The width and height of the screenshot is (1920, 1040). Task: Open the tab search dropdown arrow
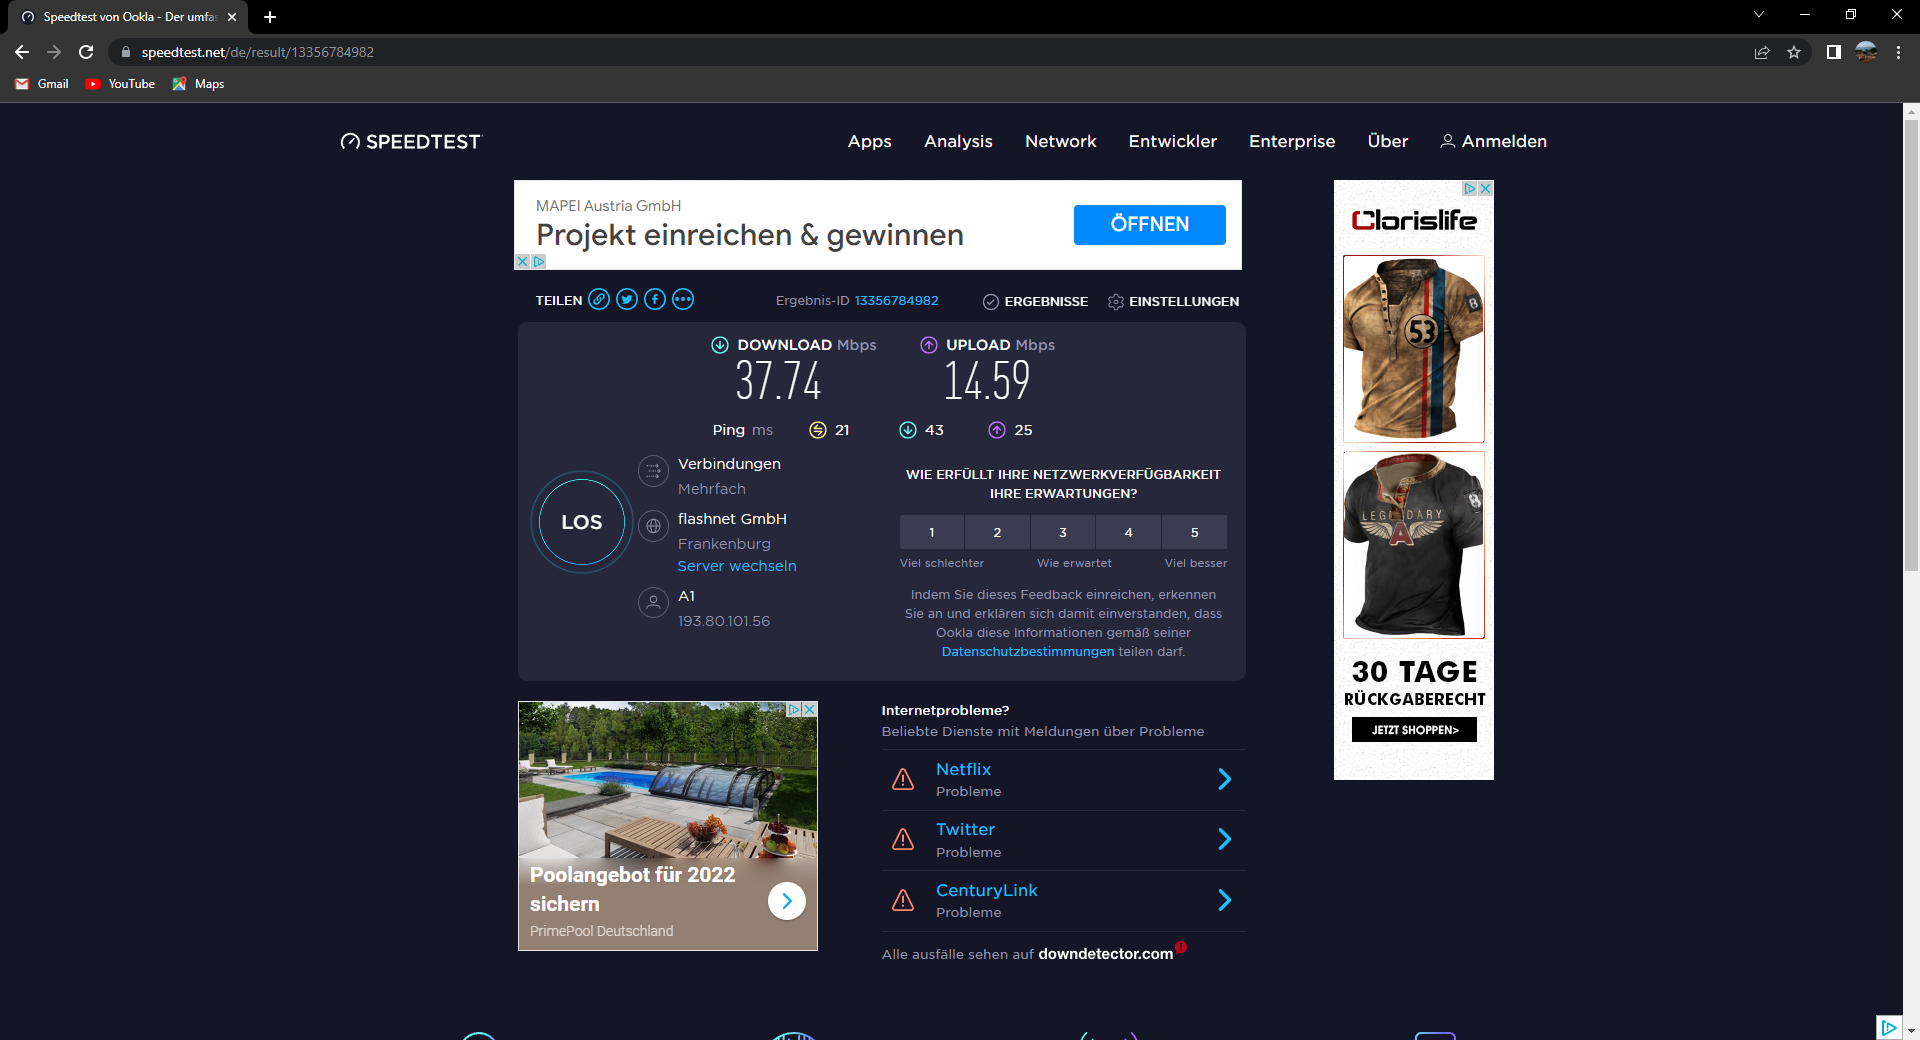(1759, 15)
